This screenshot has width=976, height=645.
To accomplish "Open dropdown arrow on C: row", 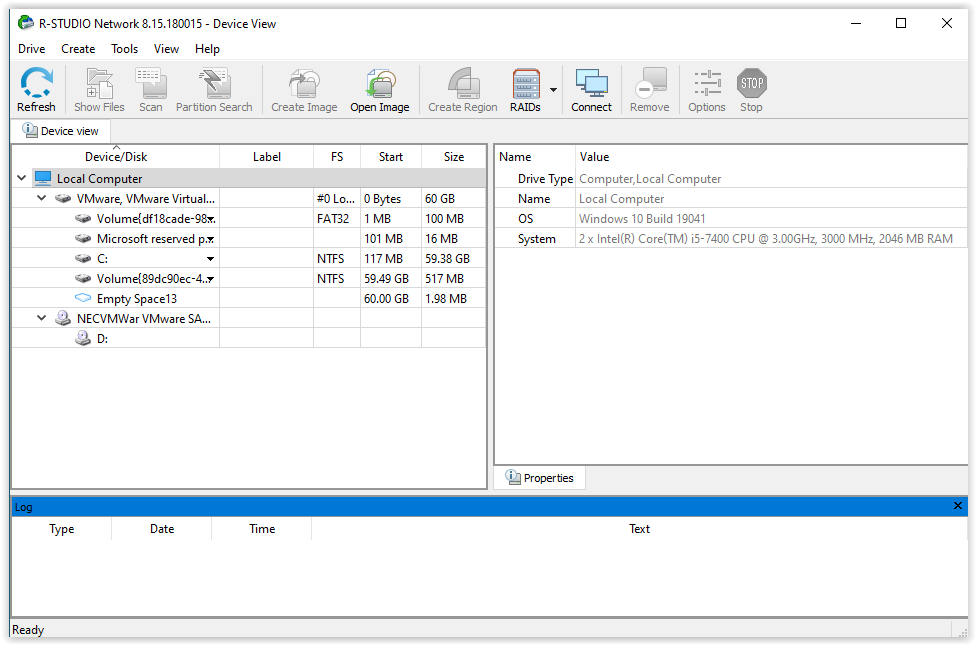I will (x=211, y=259).
